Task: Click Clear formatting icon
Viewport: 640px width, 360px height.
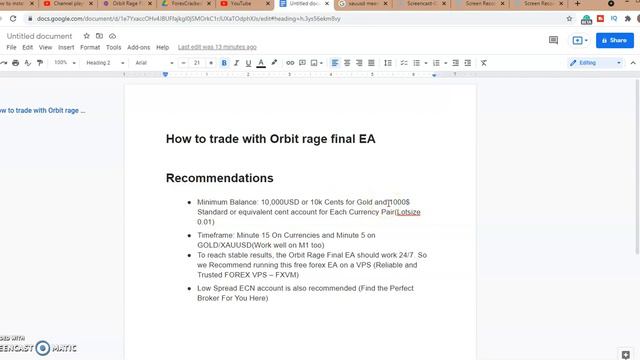Action: (x=484, y=63)
